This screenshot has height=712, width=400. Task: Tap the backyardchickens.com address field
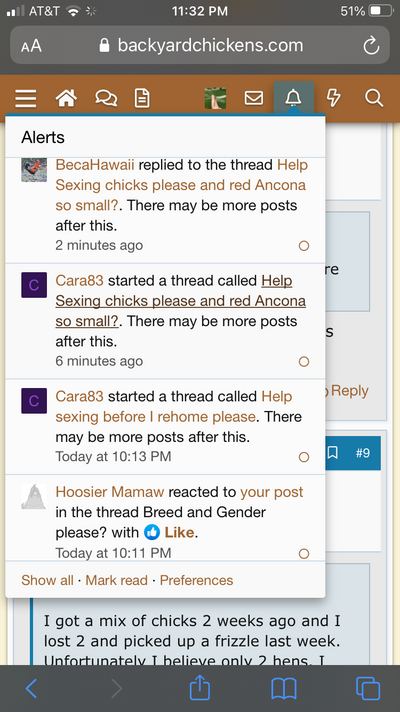(200, 45)
